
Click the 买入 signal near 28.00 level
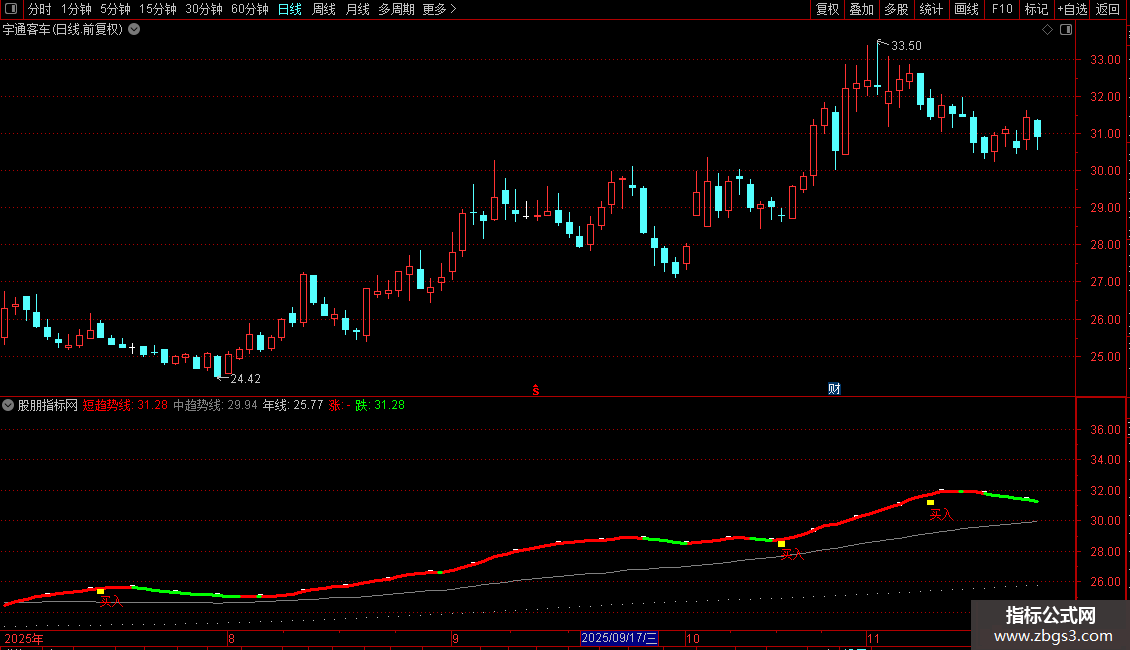point(791,554)
